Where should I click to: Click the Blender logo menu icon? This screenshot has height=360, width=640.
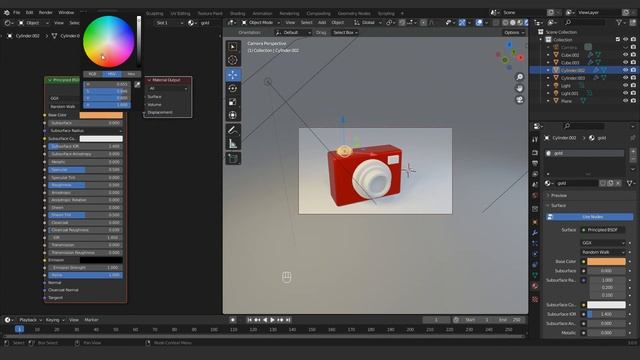[x=7, y=13]
